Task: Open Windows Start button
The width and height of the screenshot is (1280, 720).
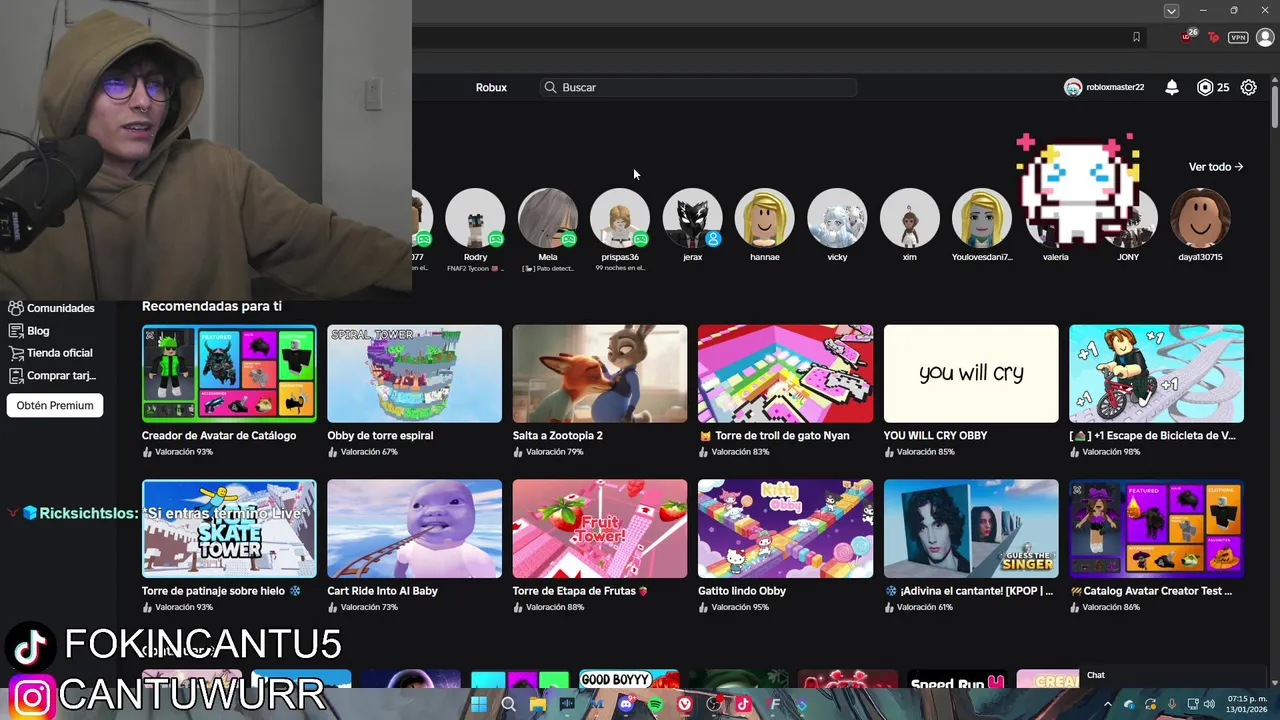Action: coord(479,705)
